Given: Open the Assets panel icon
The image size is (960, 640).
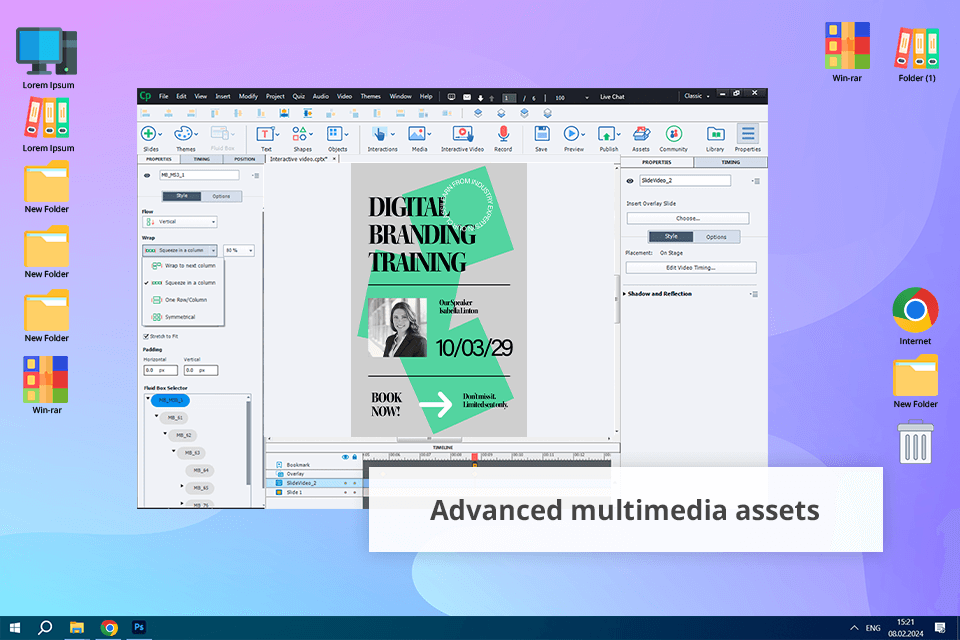Looking at the screenshot, I should point(641,134).
